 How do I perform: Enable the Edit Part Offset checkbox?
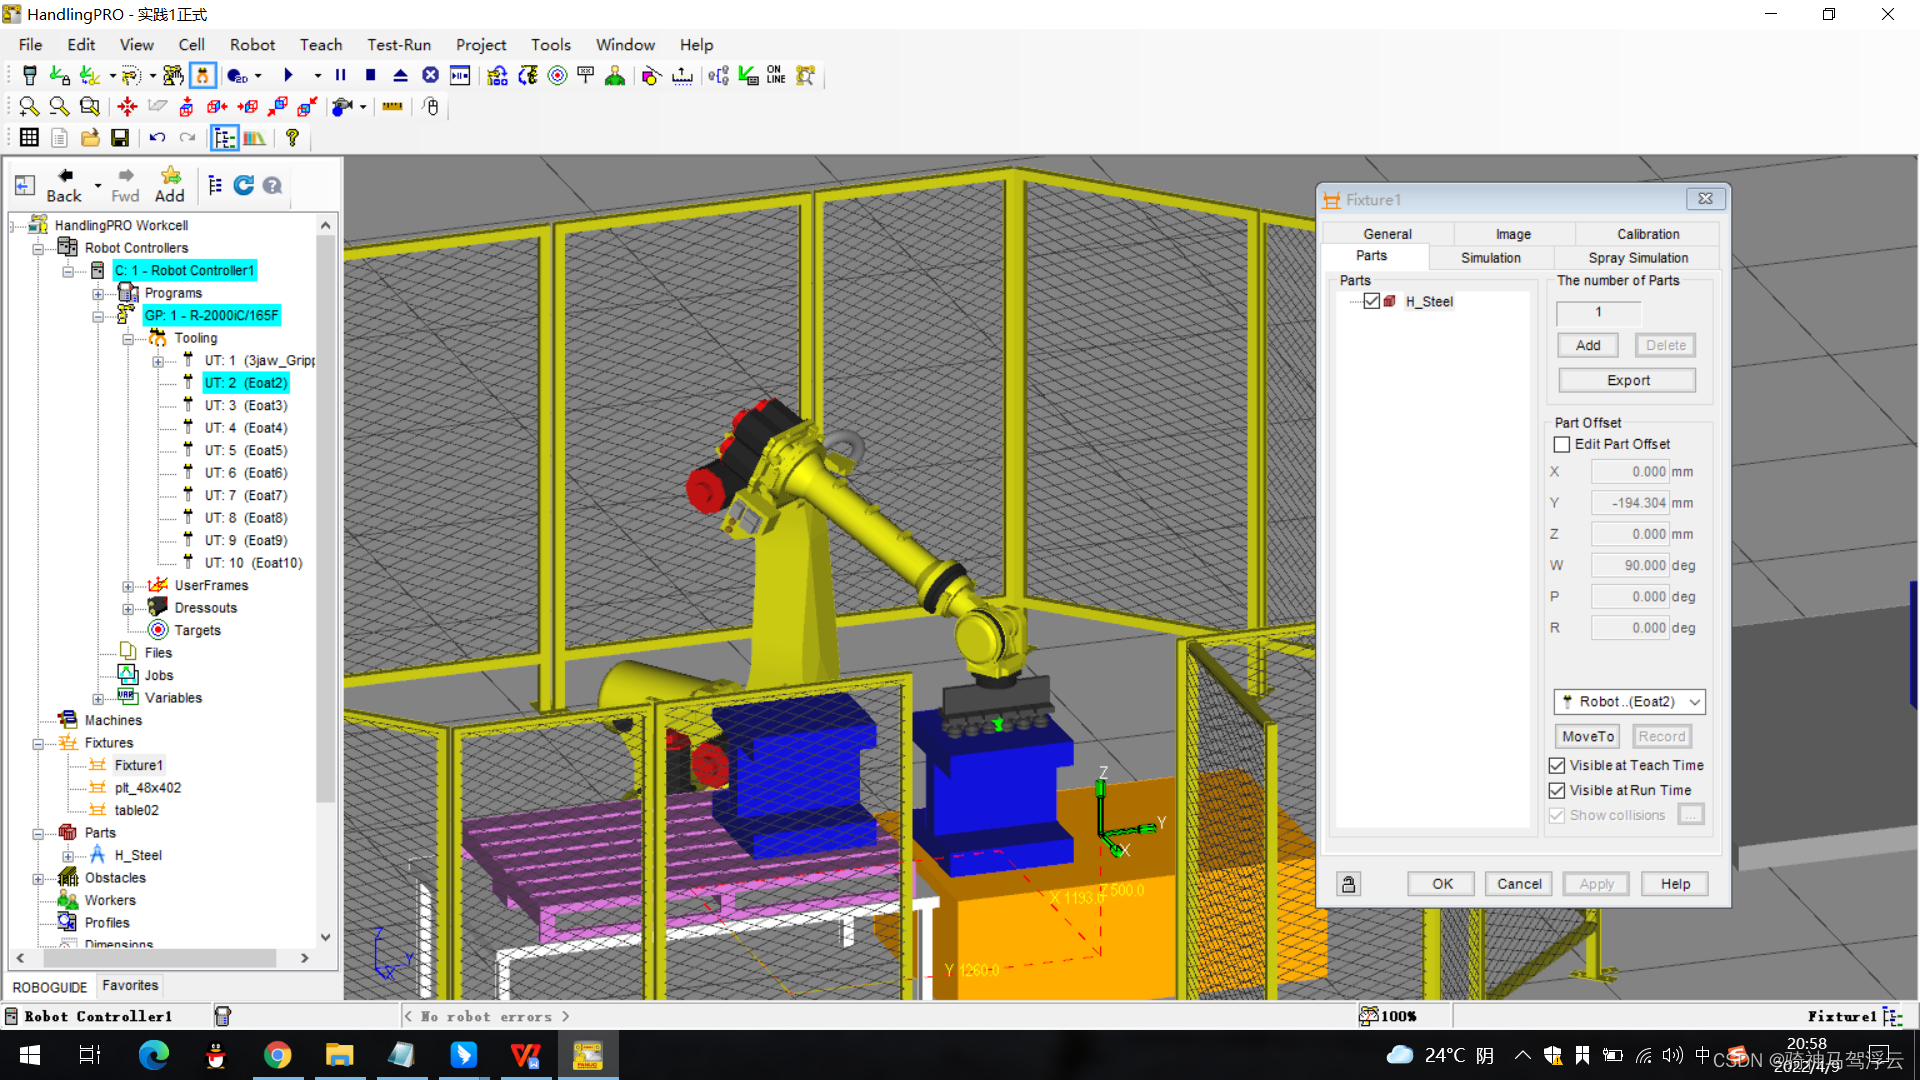point(1562,444)
